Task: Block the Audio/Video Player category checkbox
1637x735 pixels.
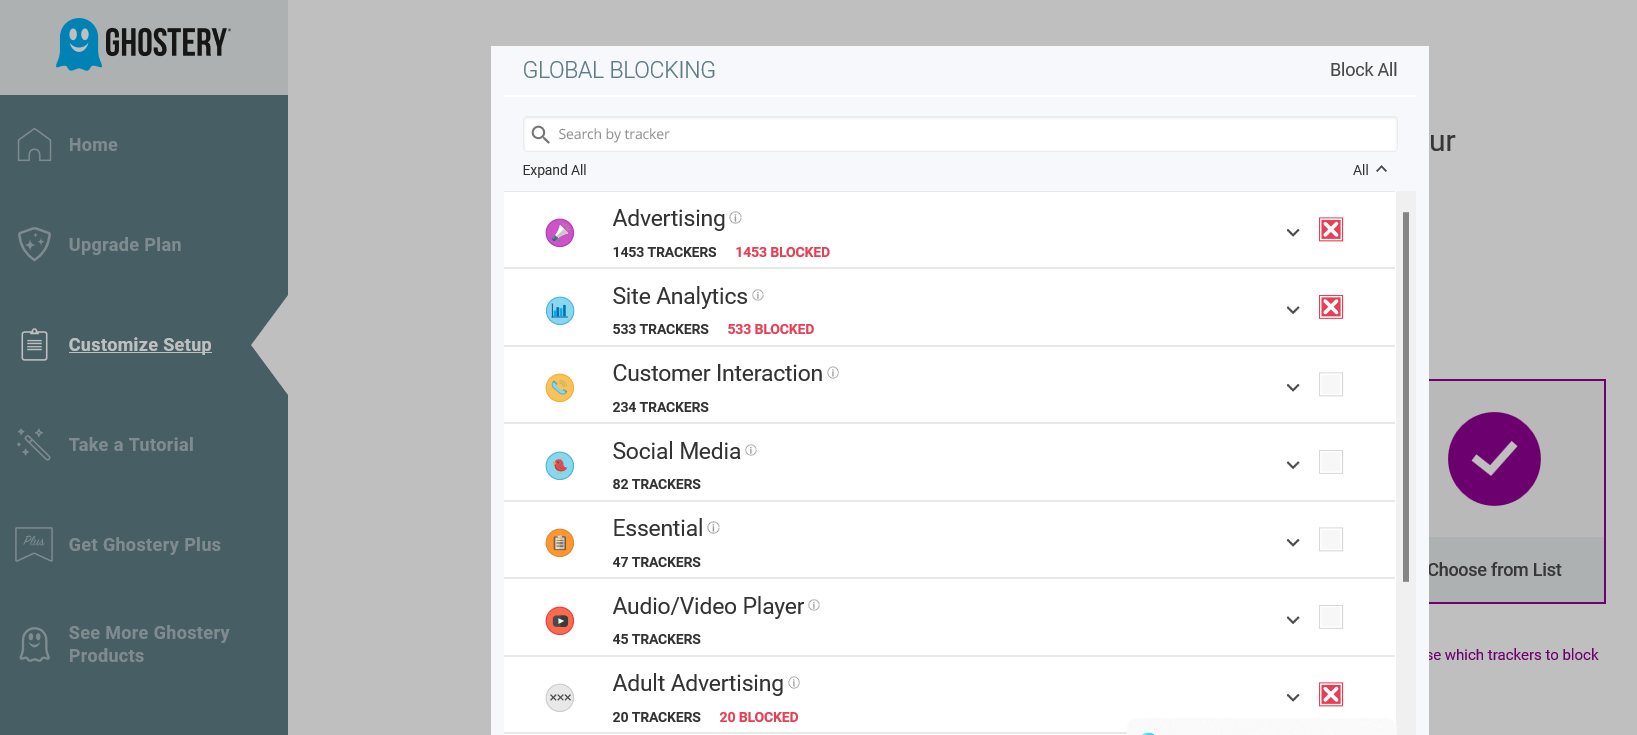Action: tap(1331, 617)
